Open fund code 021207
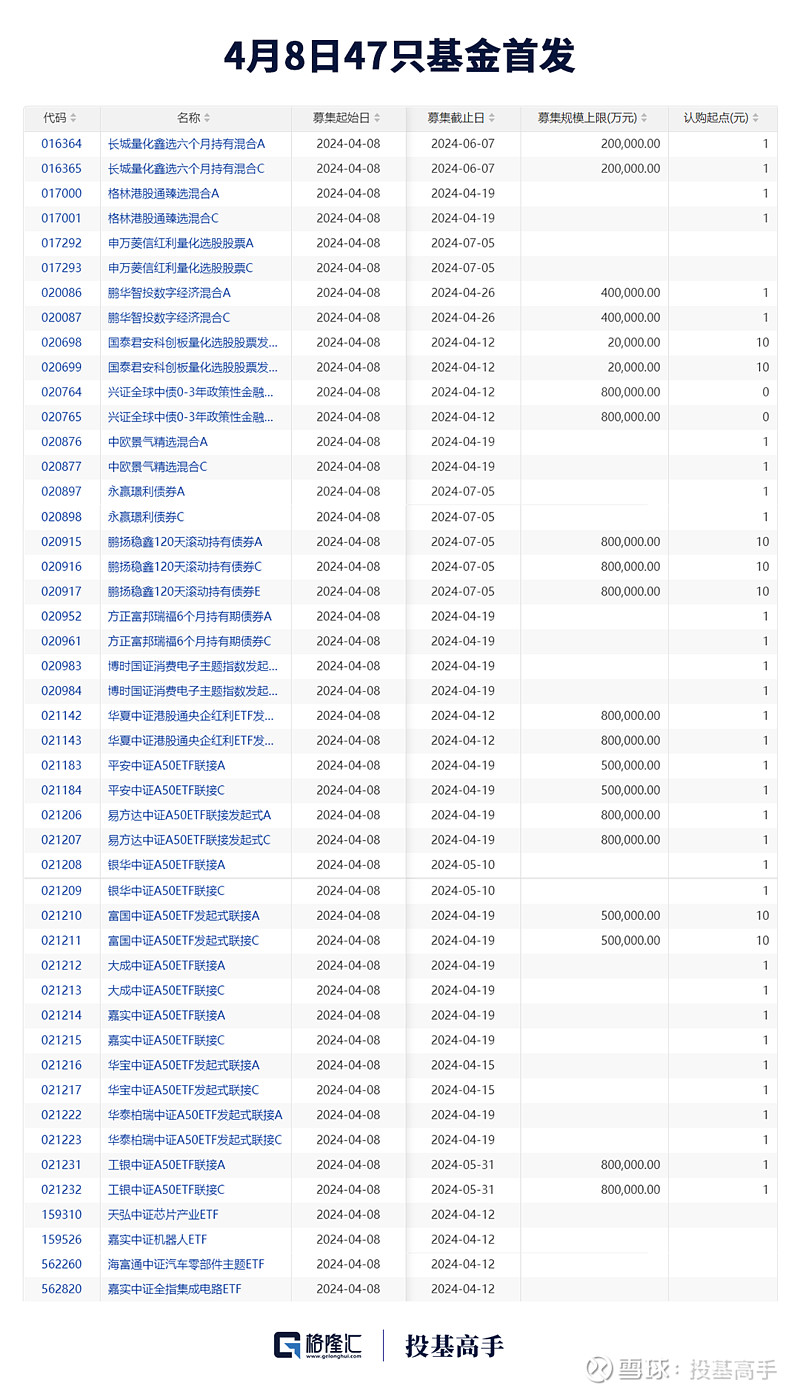 click(62, 840)
